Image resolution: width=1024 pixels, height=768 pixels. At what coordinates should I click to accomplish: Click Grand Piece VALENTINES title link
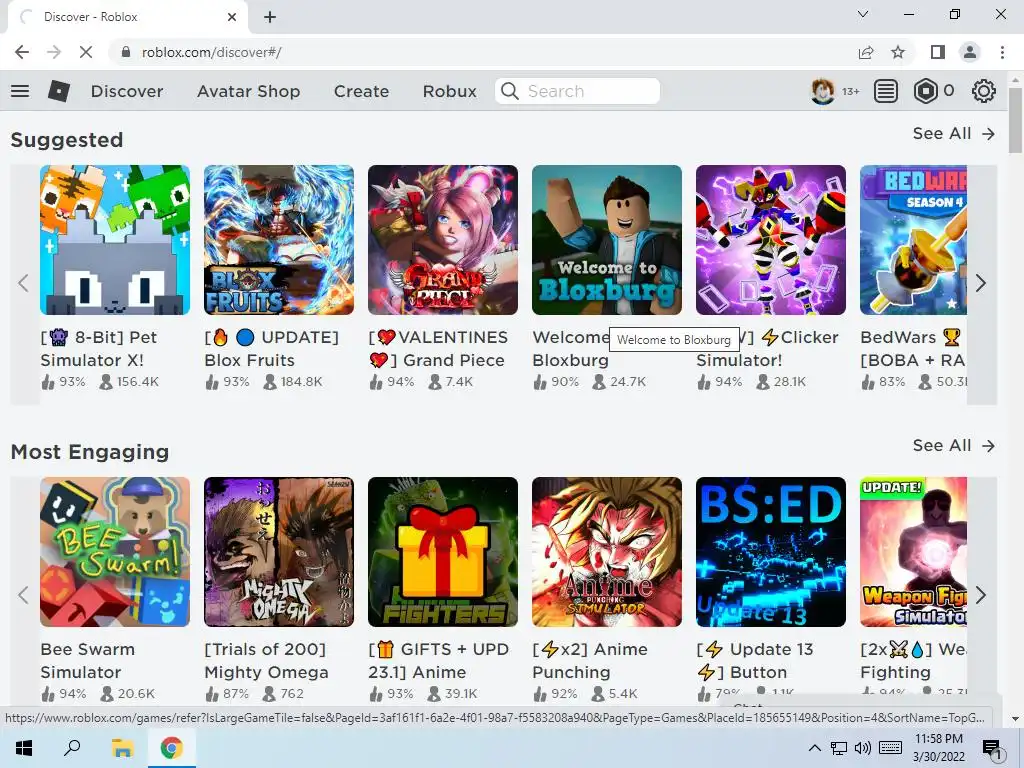438,349
